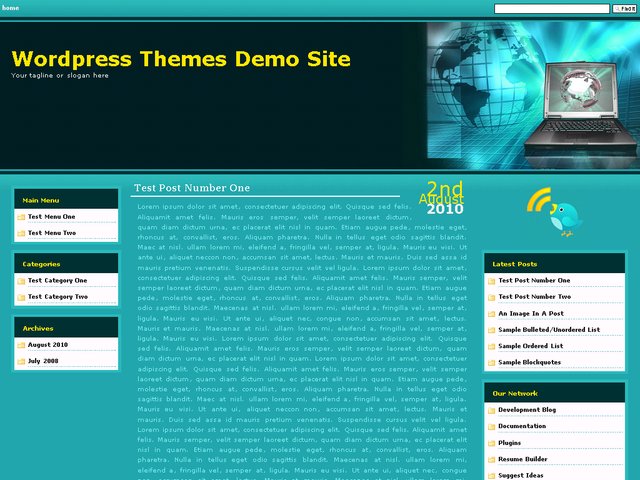This screenshot has width=640, height=480.
Task: Click folder icon beside Test Menu Two
Action: 21,233
